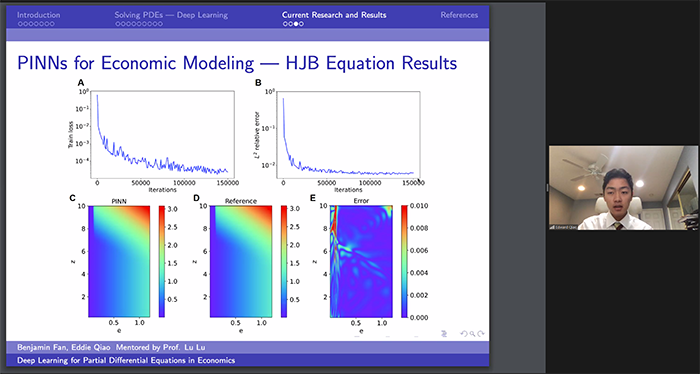The image size is (700, 374).
Task: Click the 'Reference' heatmap title
Action: (x=241, y=201)
